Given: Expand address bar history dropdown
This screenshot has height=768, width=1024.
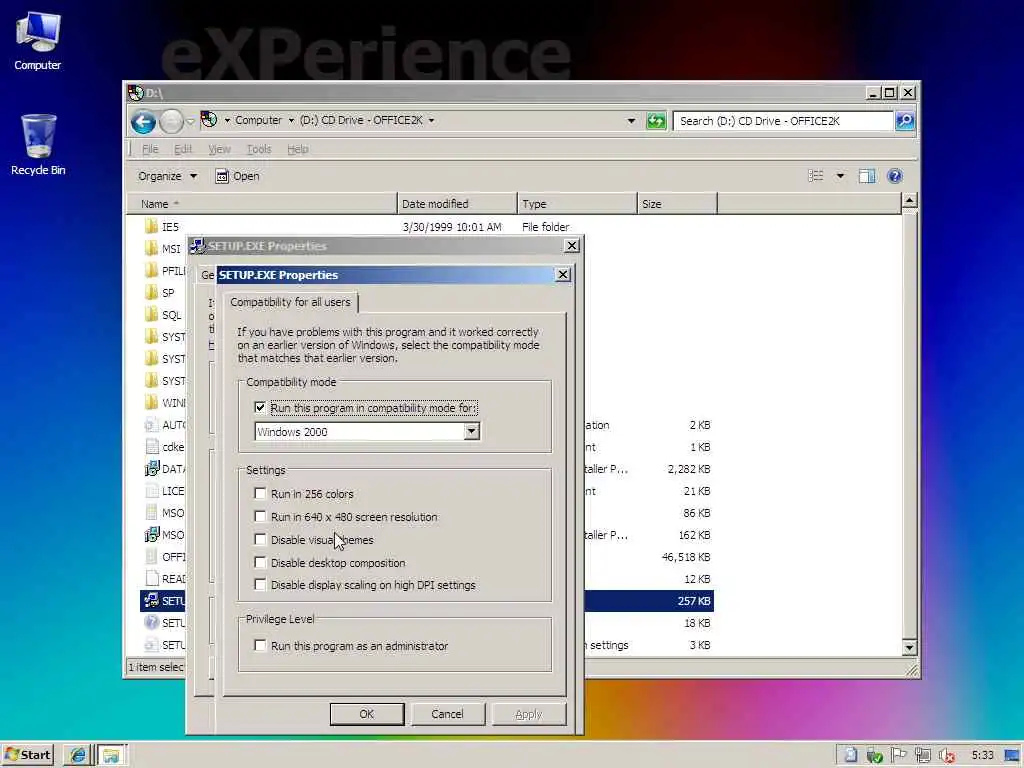Looking at the screenshot, I should (631, 121).
